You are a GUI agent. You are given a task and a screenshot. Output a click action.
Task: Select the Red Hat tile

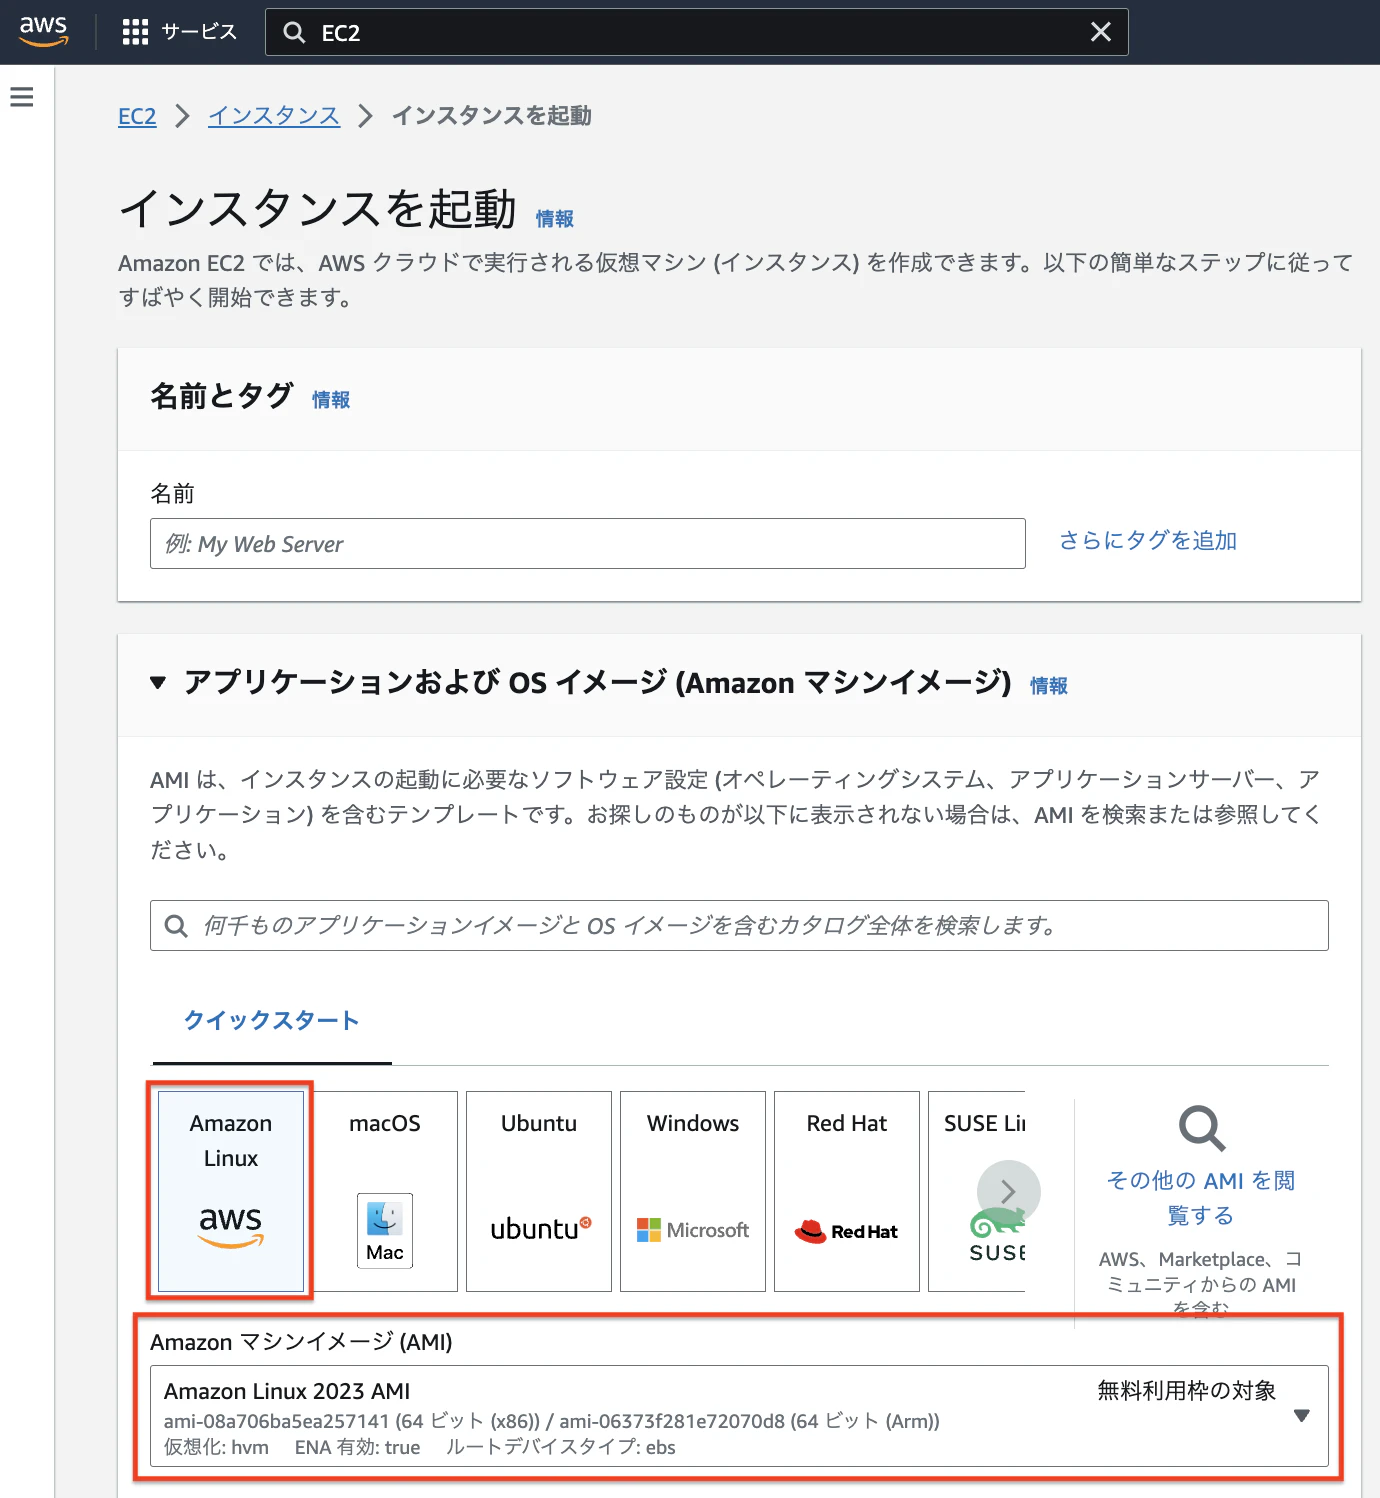pos(847,1191)
